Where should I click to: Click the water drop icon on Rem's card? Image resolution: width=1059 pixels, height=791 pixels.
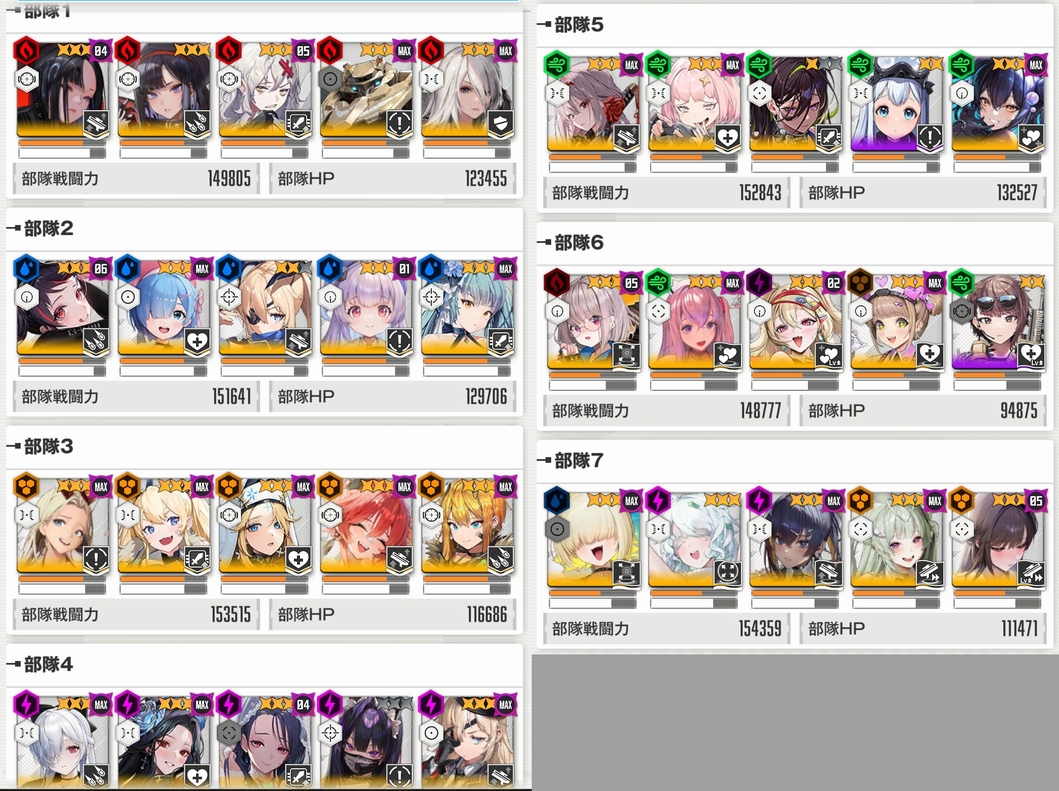(128, 268)
